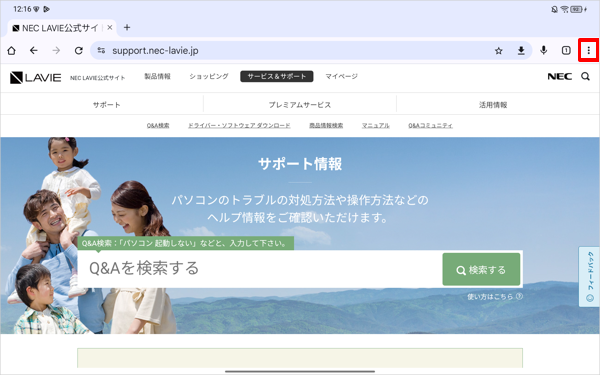
Task: Go back with the back arrow
Action: pos(34,51)
